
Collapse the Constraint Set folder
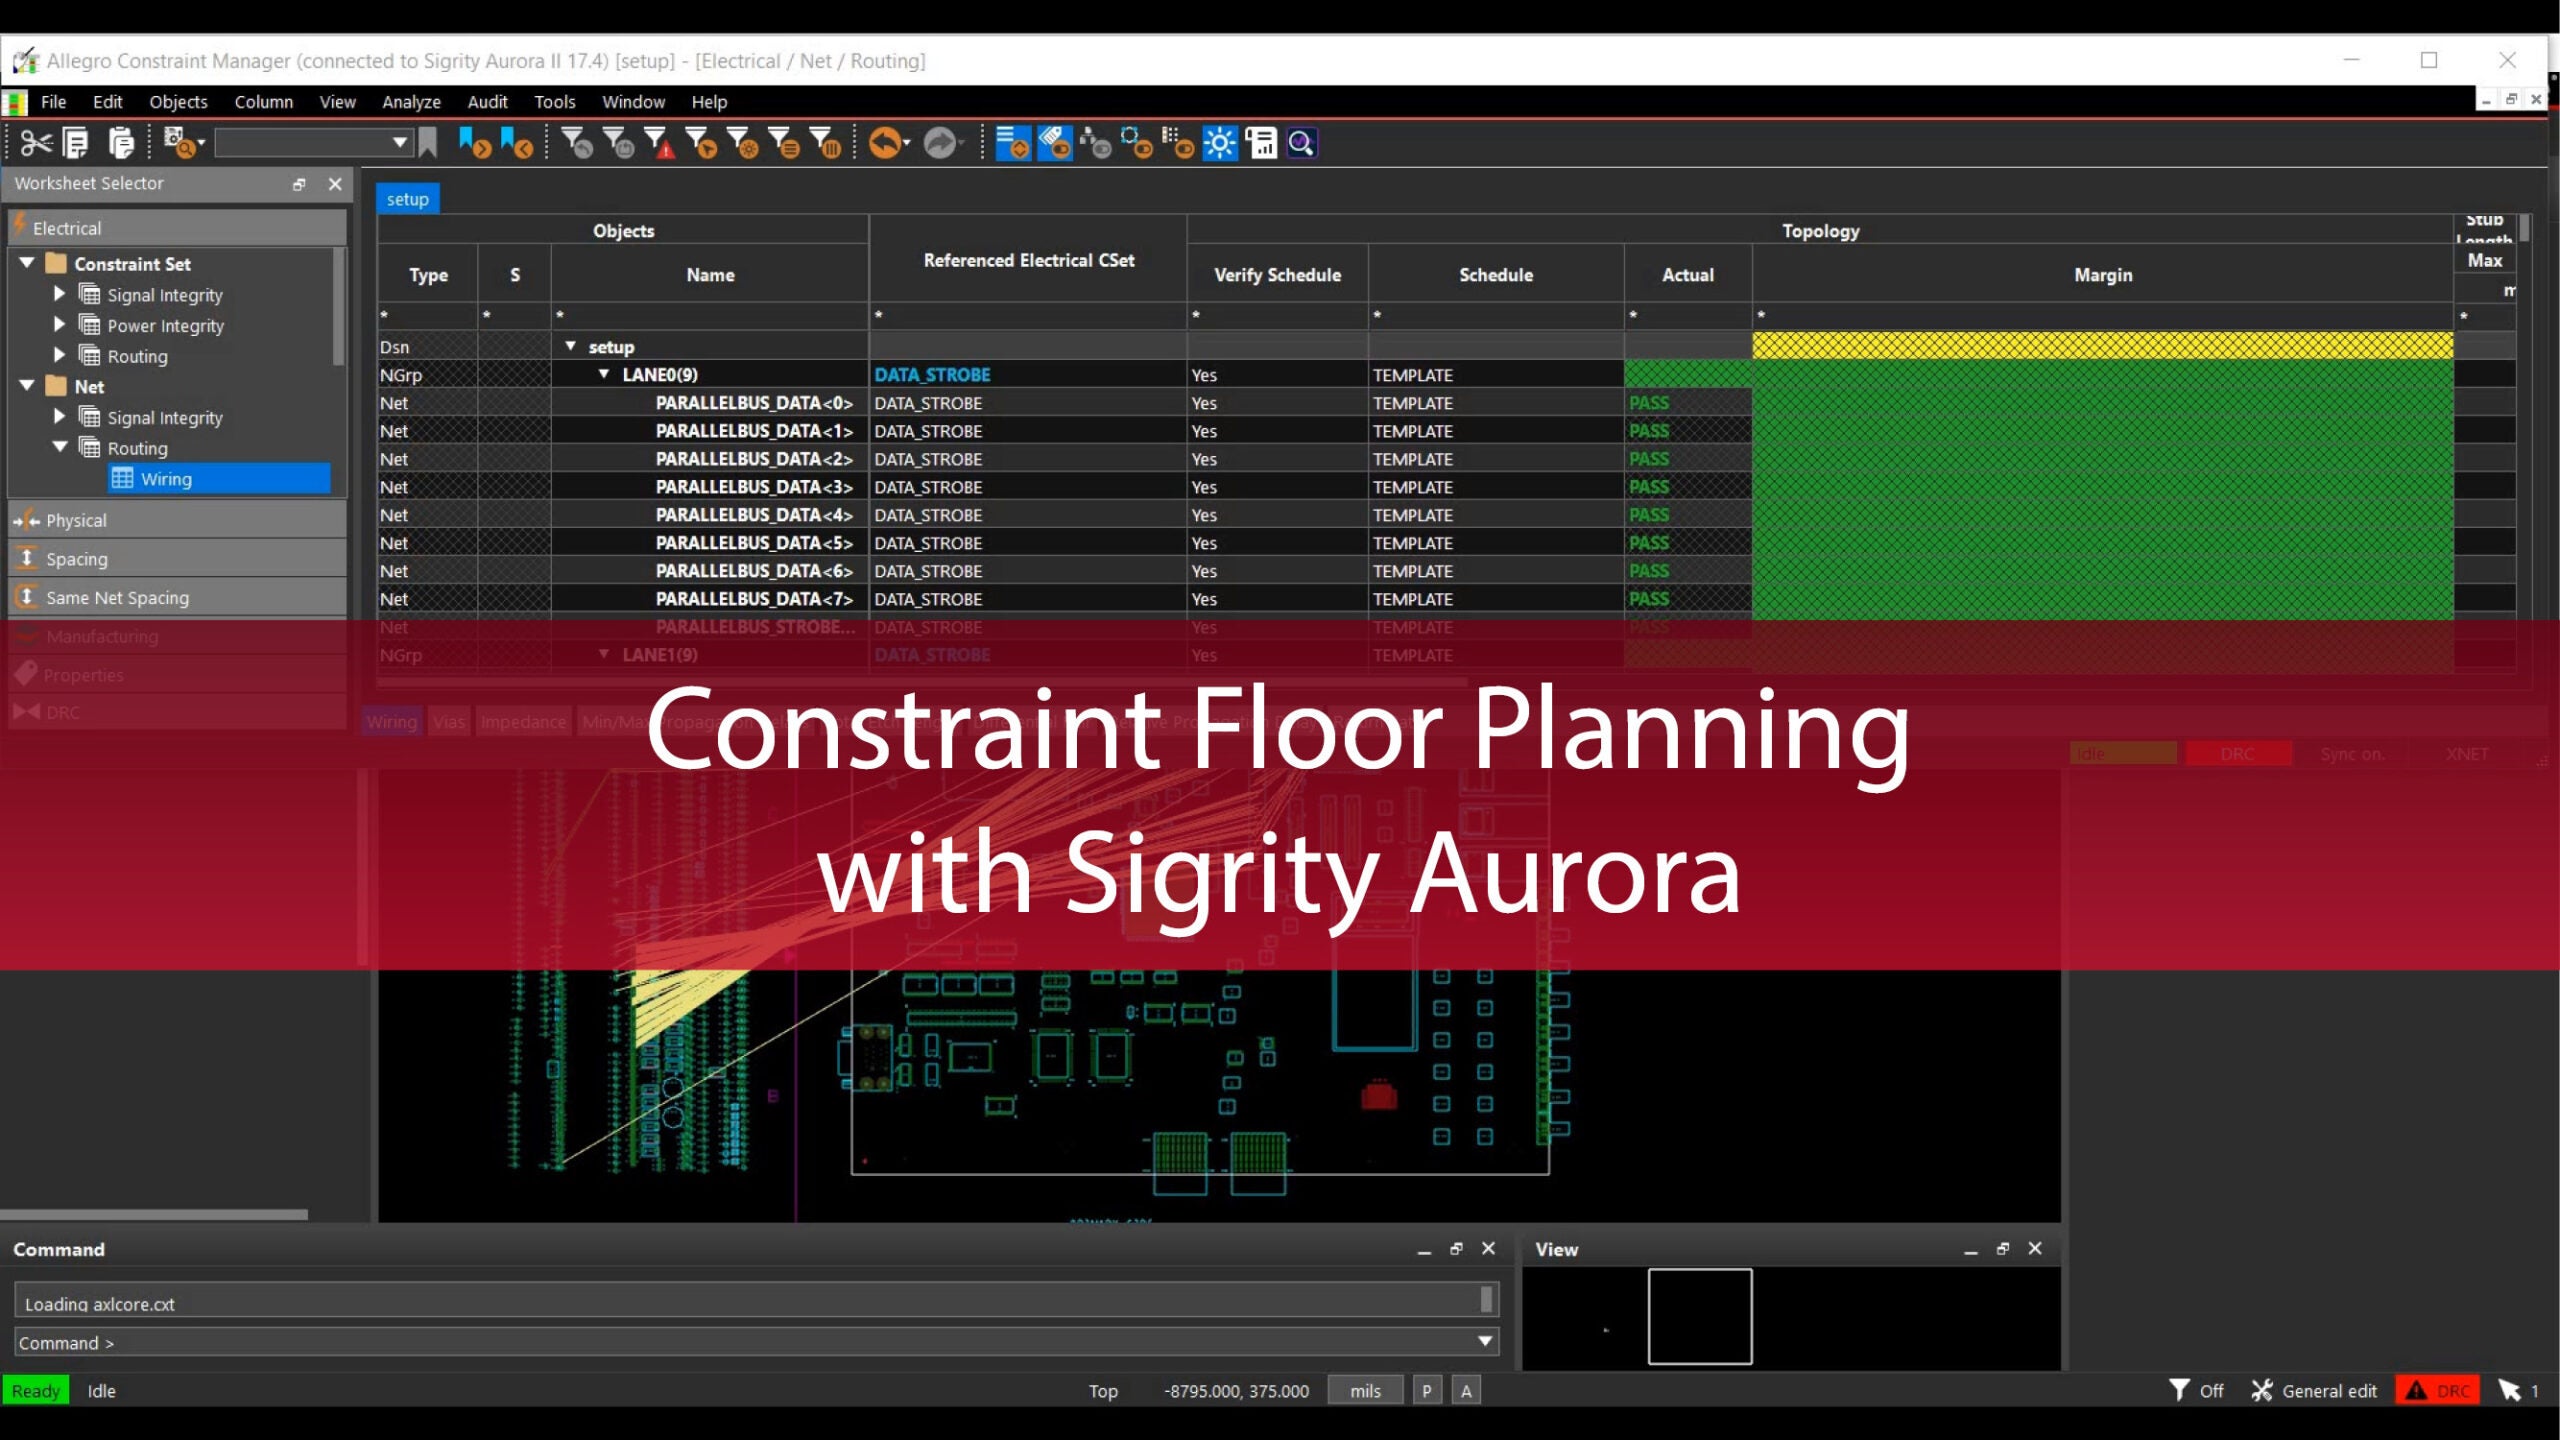coord(27,263)
